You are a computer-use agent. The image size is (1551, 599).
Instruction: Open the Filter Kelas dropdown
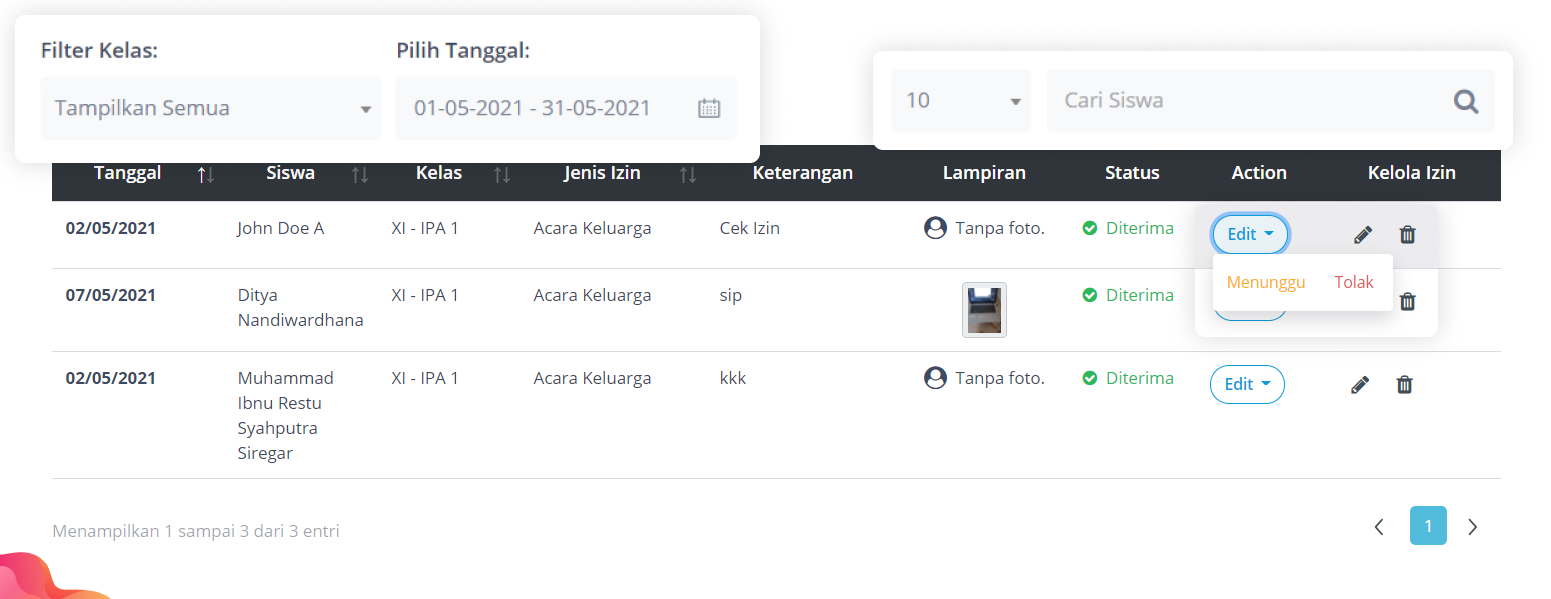pos(211,109)
